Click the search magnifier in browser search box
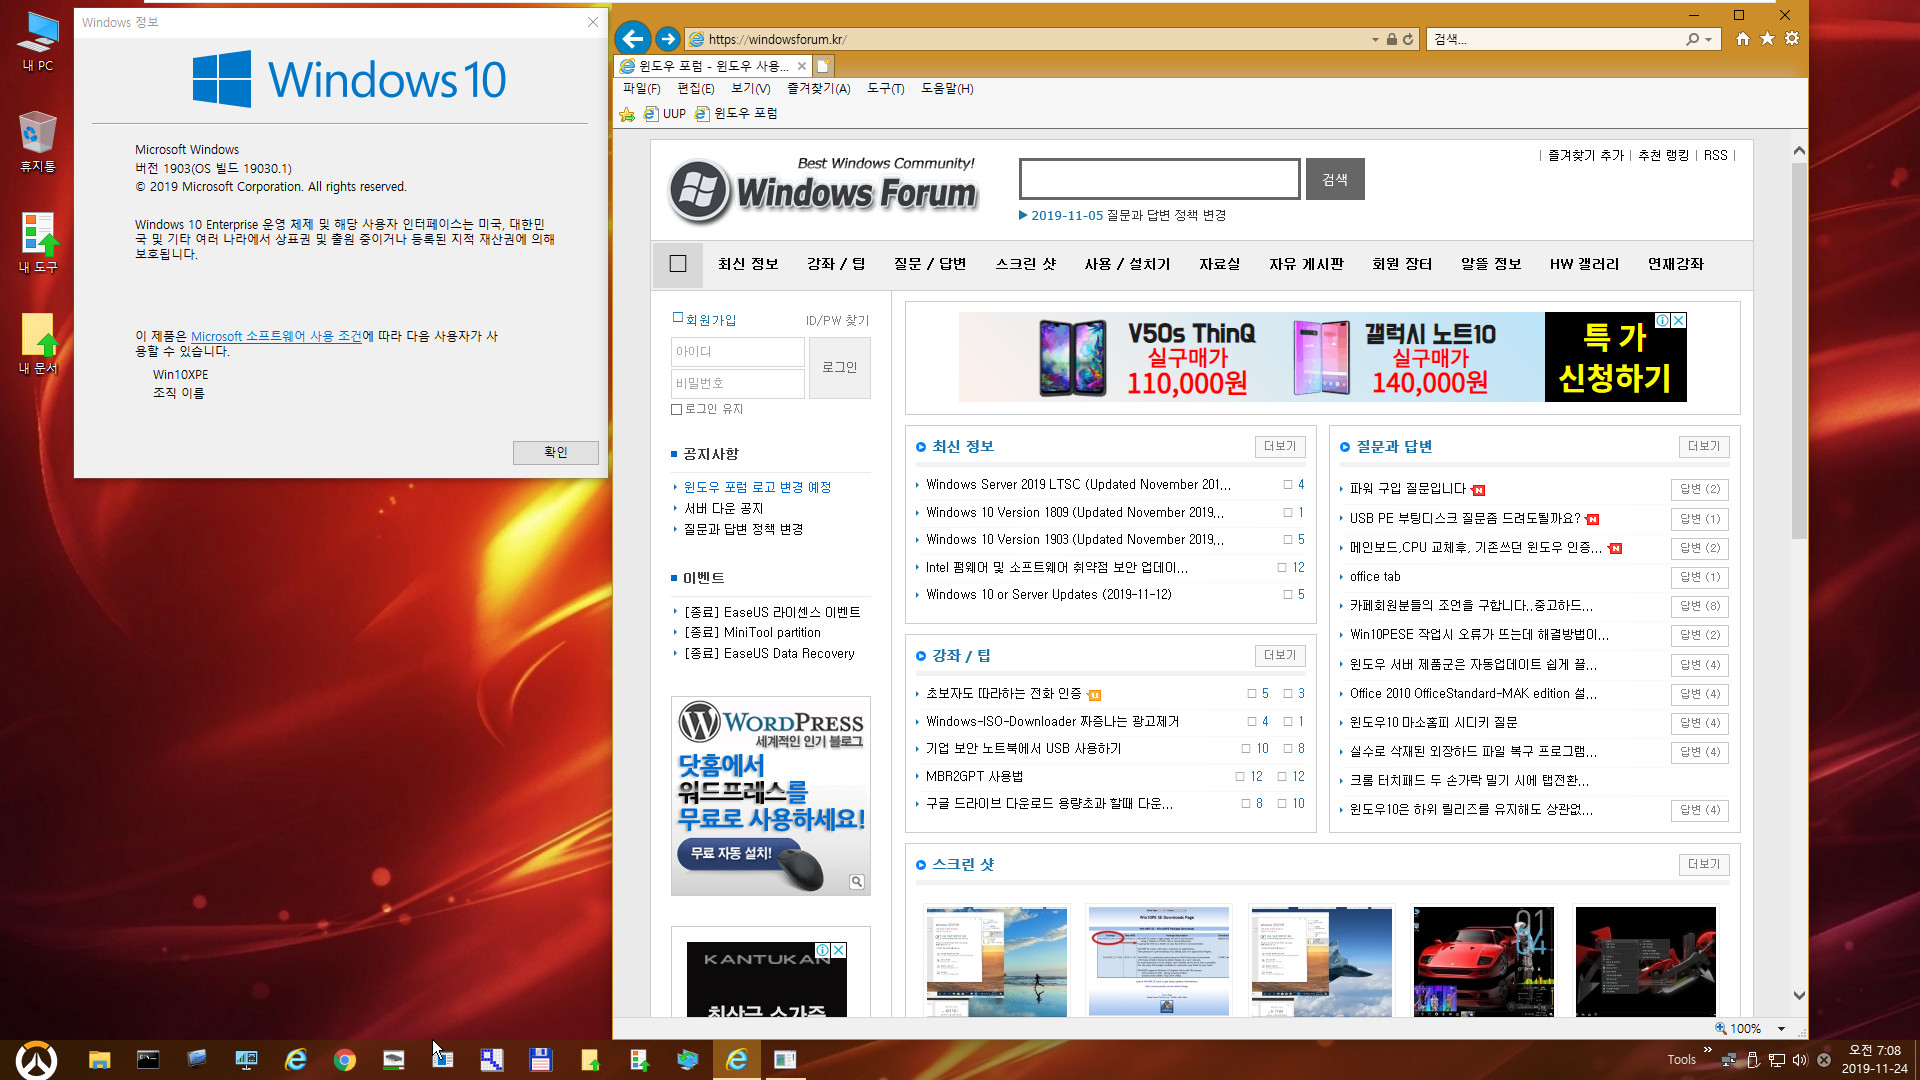 coord(1692,39)
